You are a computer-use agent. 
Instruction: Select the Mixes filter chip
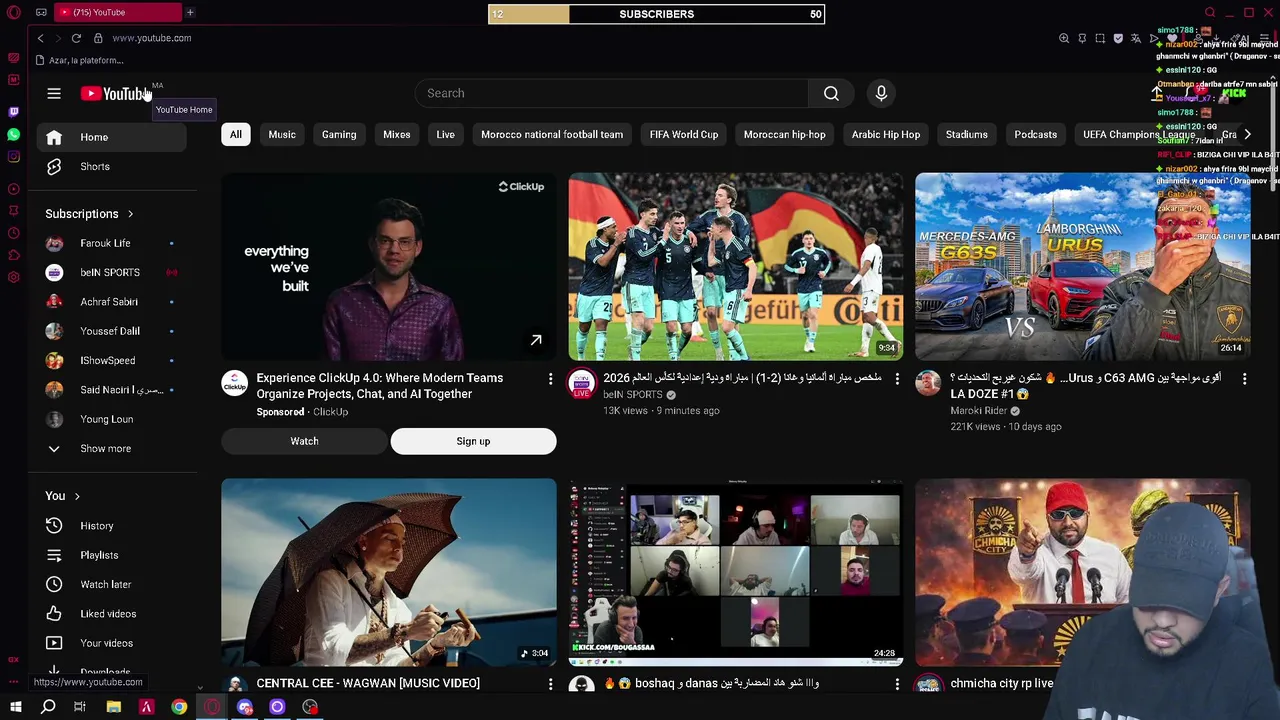[397, 134]
